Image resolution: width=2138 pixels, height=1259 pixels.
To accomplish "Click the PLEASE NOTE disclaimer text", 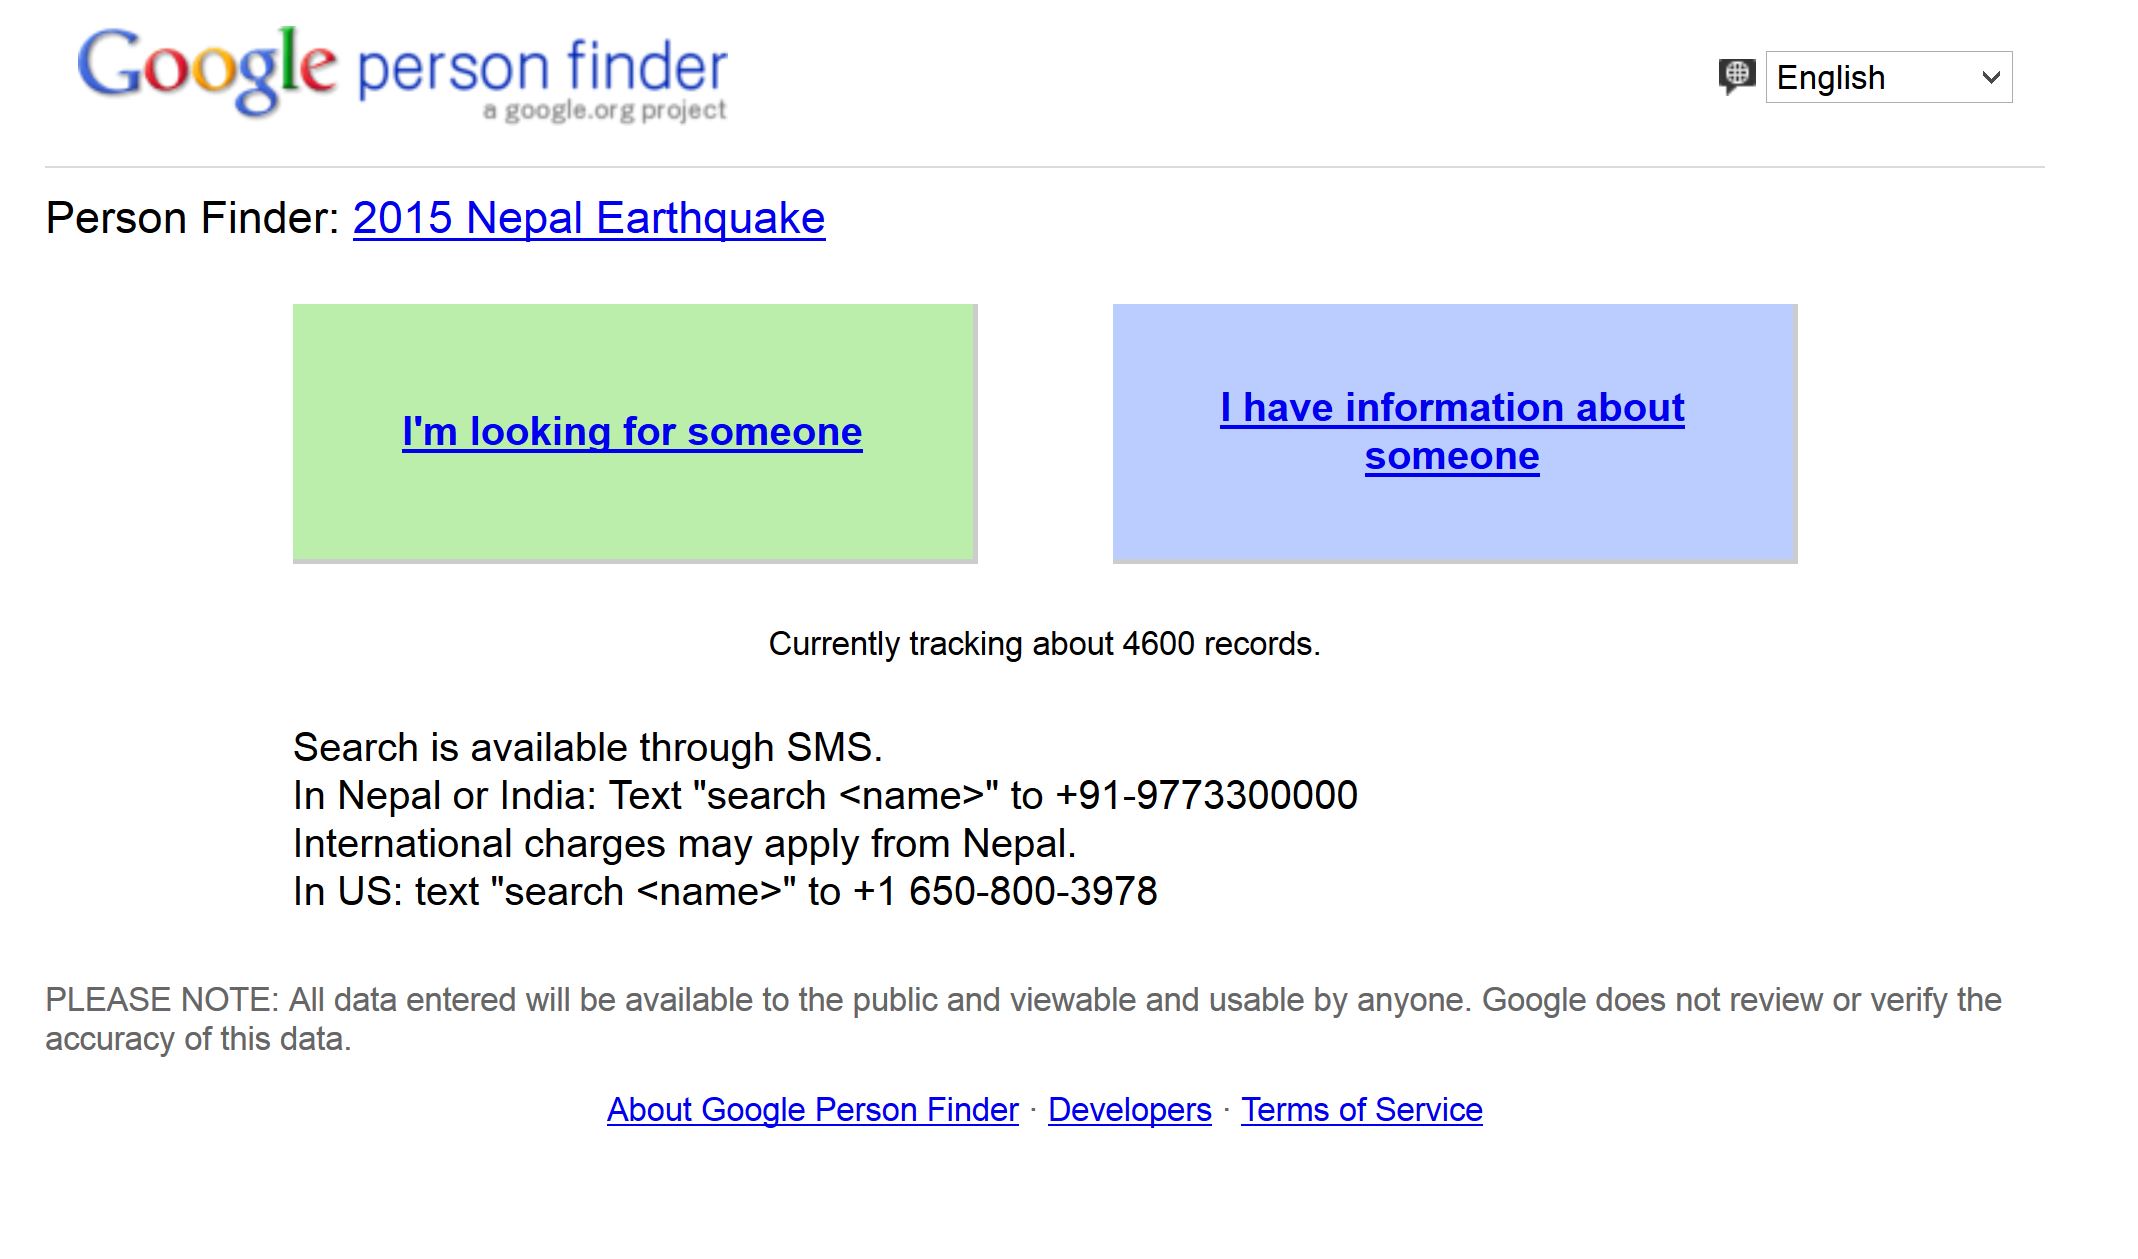I will point(1023,1019).
